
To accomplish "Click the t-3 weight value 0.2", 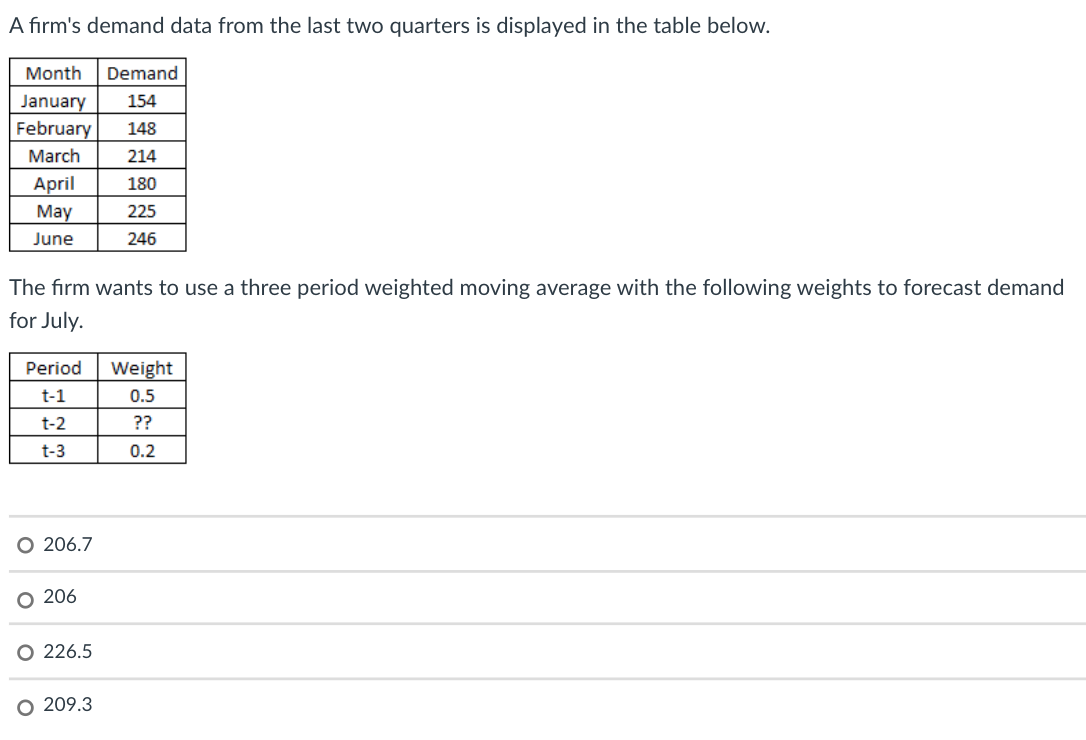I will 142,448.
